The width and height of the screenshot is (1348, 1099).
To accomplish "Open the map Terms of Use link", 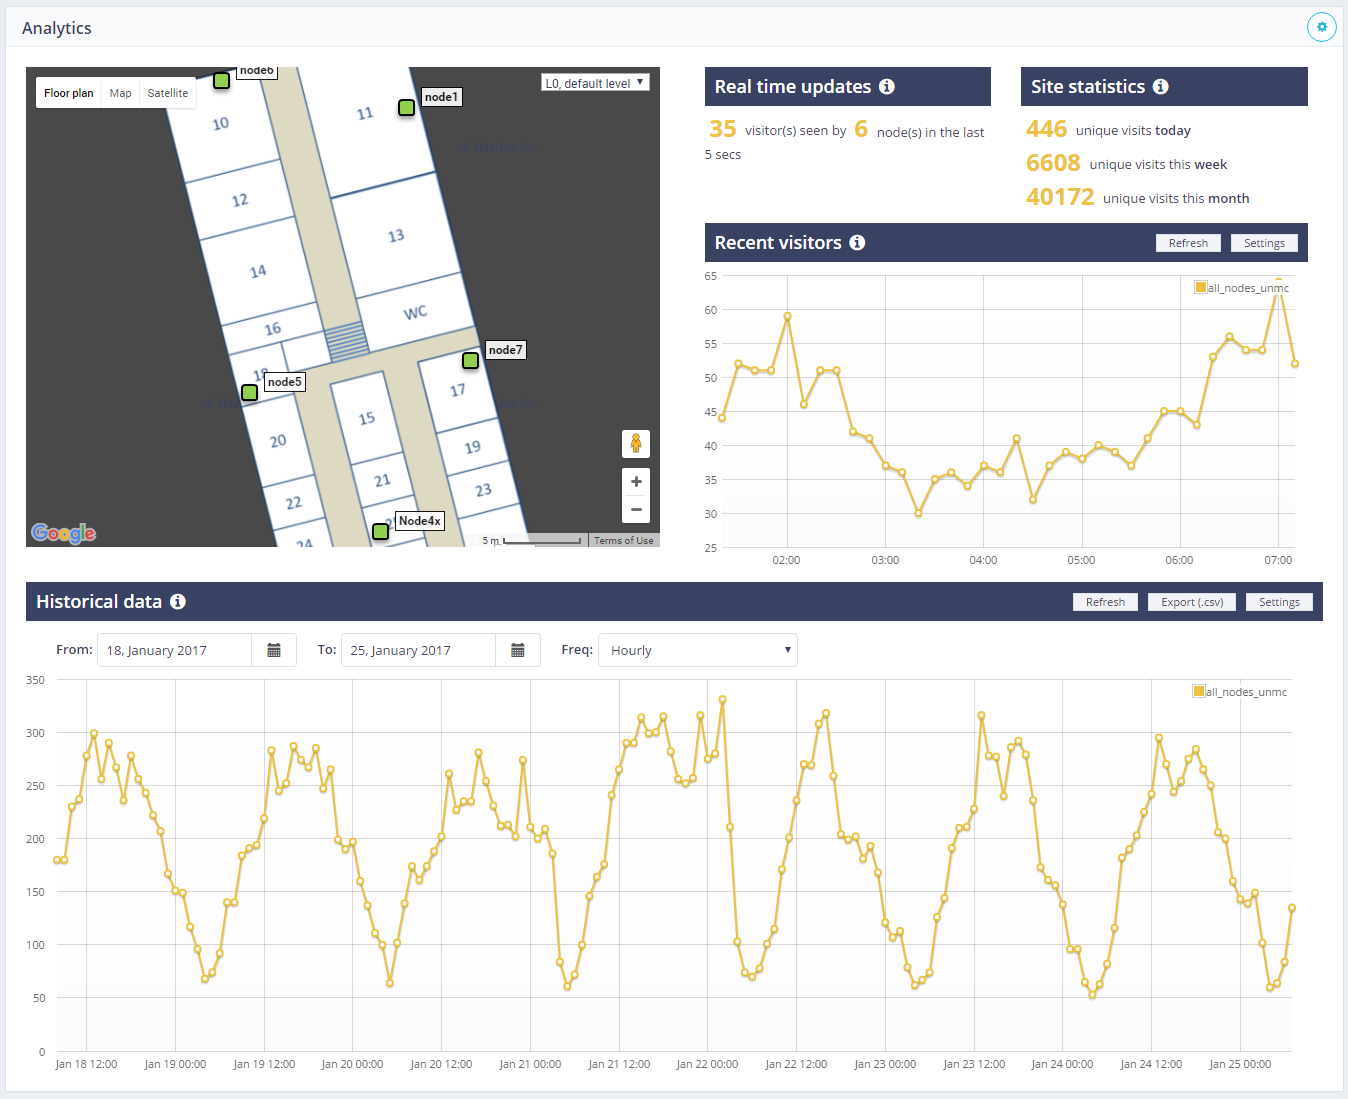I will click(624, 541).
